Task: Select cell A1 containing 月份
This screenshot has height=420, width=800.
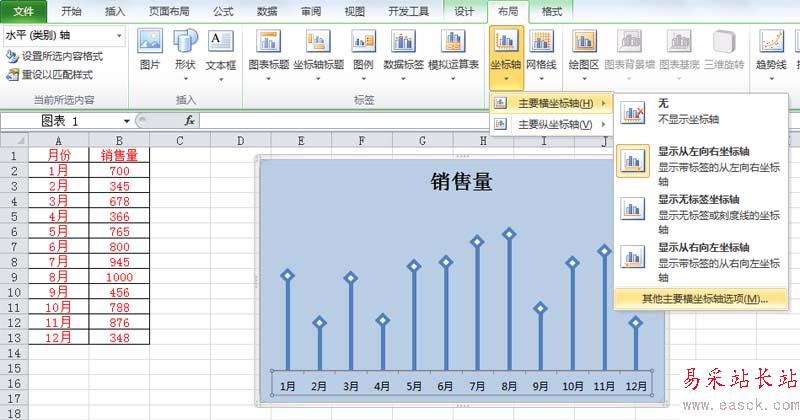Action: tap(58, 155)
